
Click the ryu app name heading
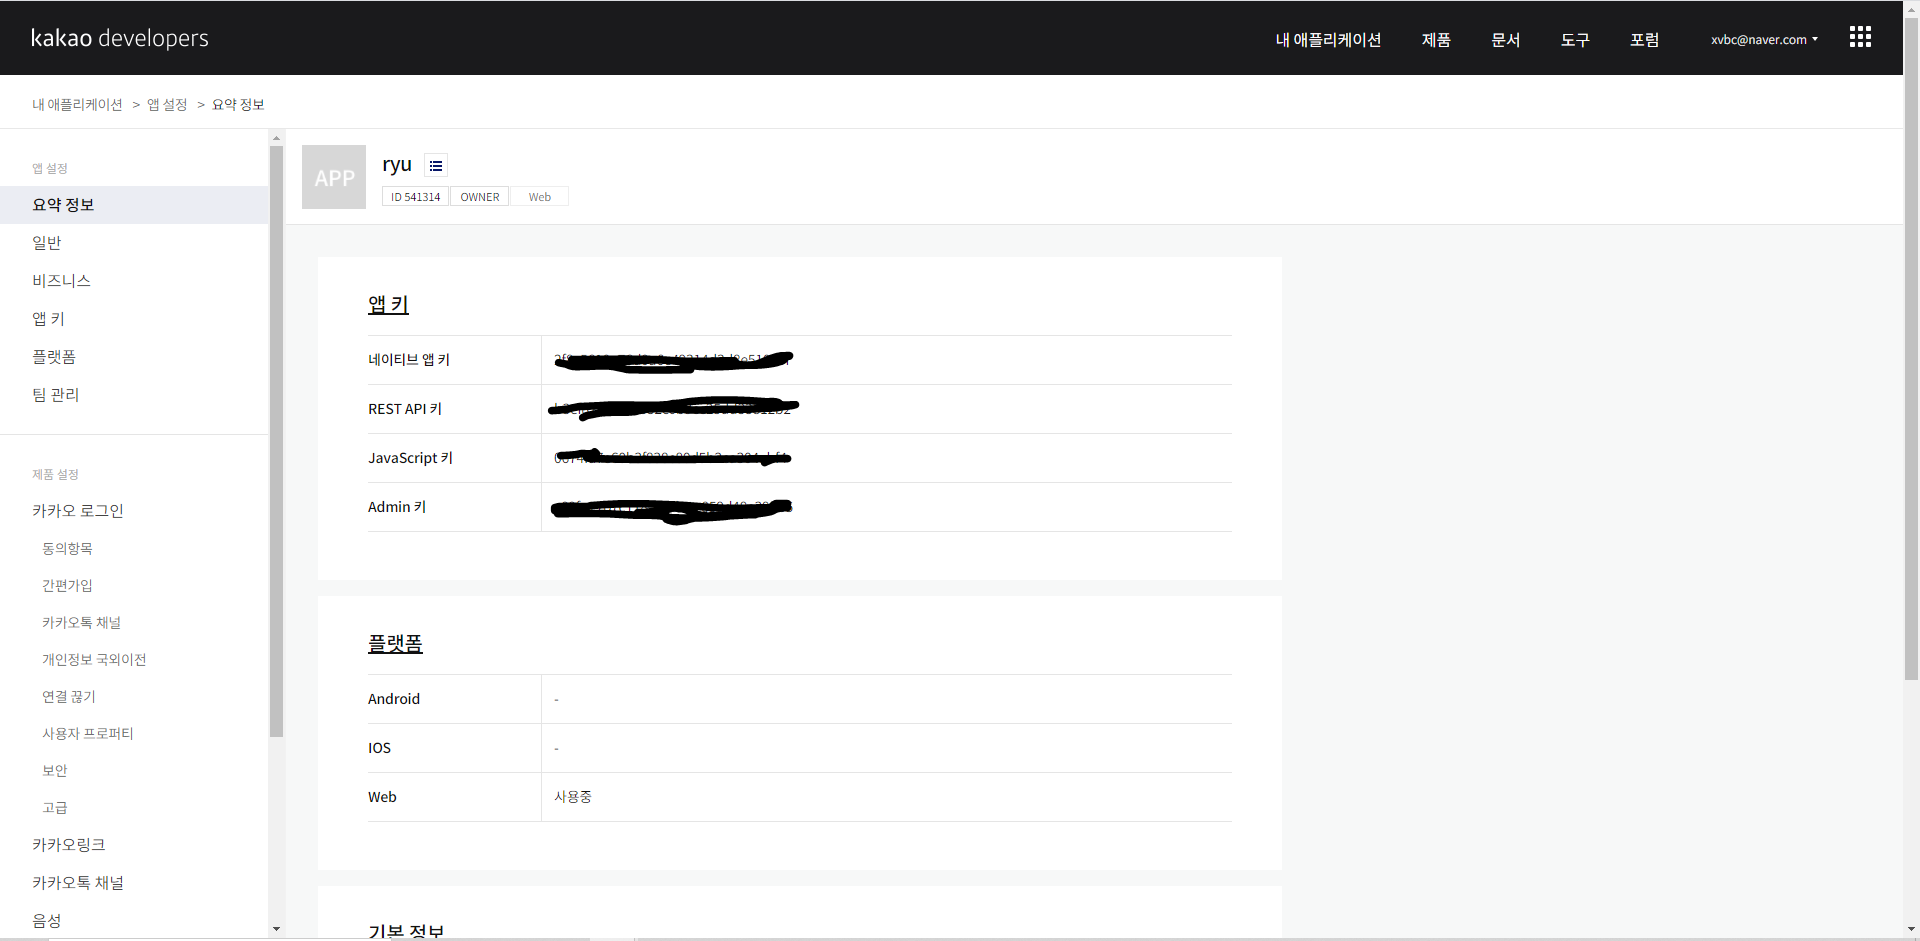tap(397, 165)
